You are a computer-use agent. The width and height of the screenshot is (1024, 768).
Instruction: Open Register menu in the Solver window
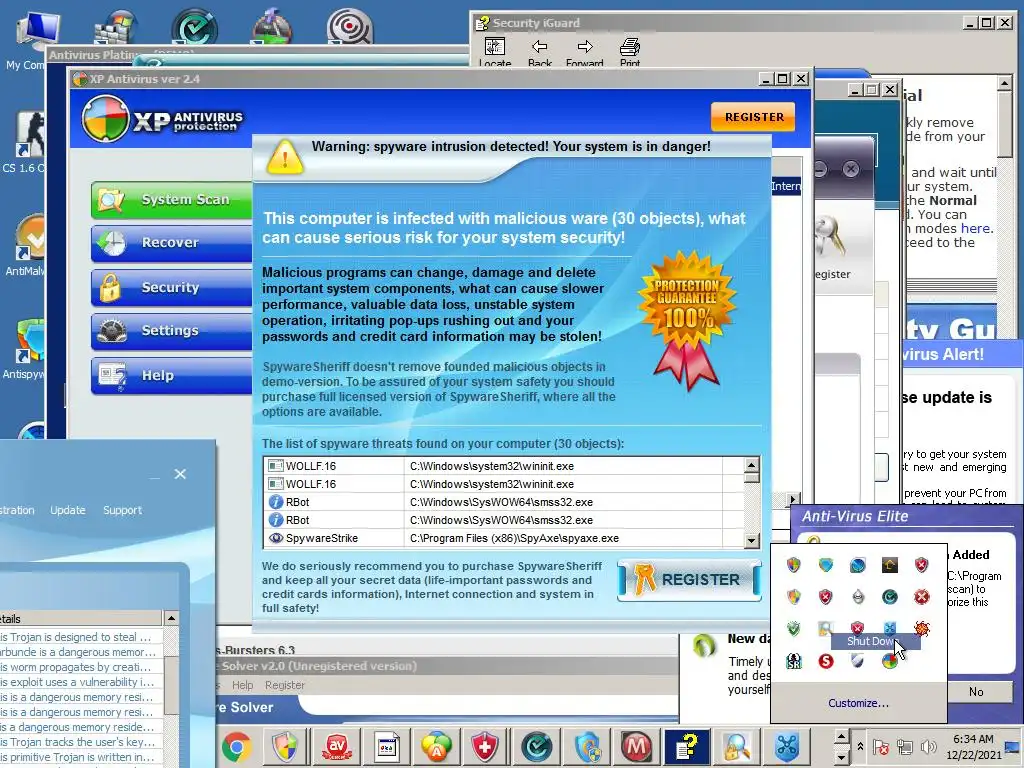(x=285, y=685)
